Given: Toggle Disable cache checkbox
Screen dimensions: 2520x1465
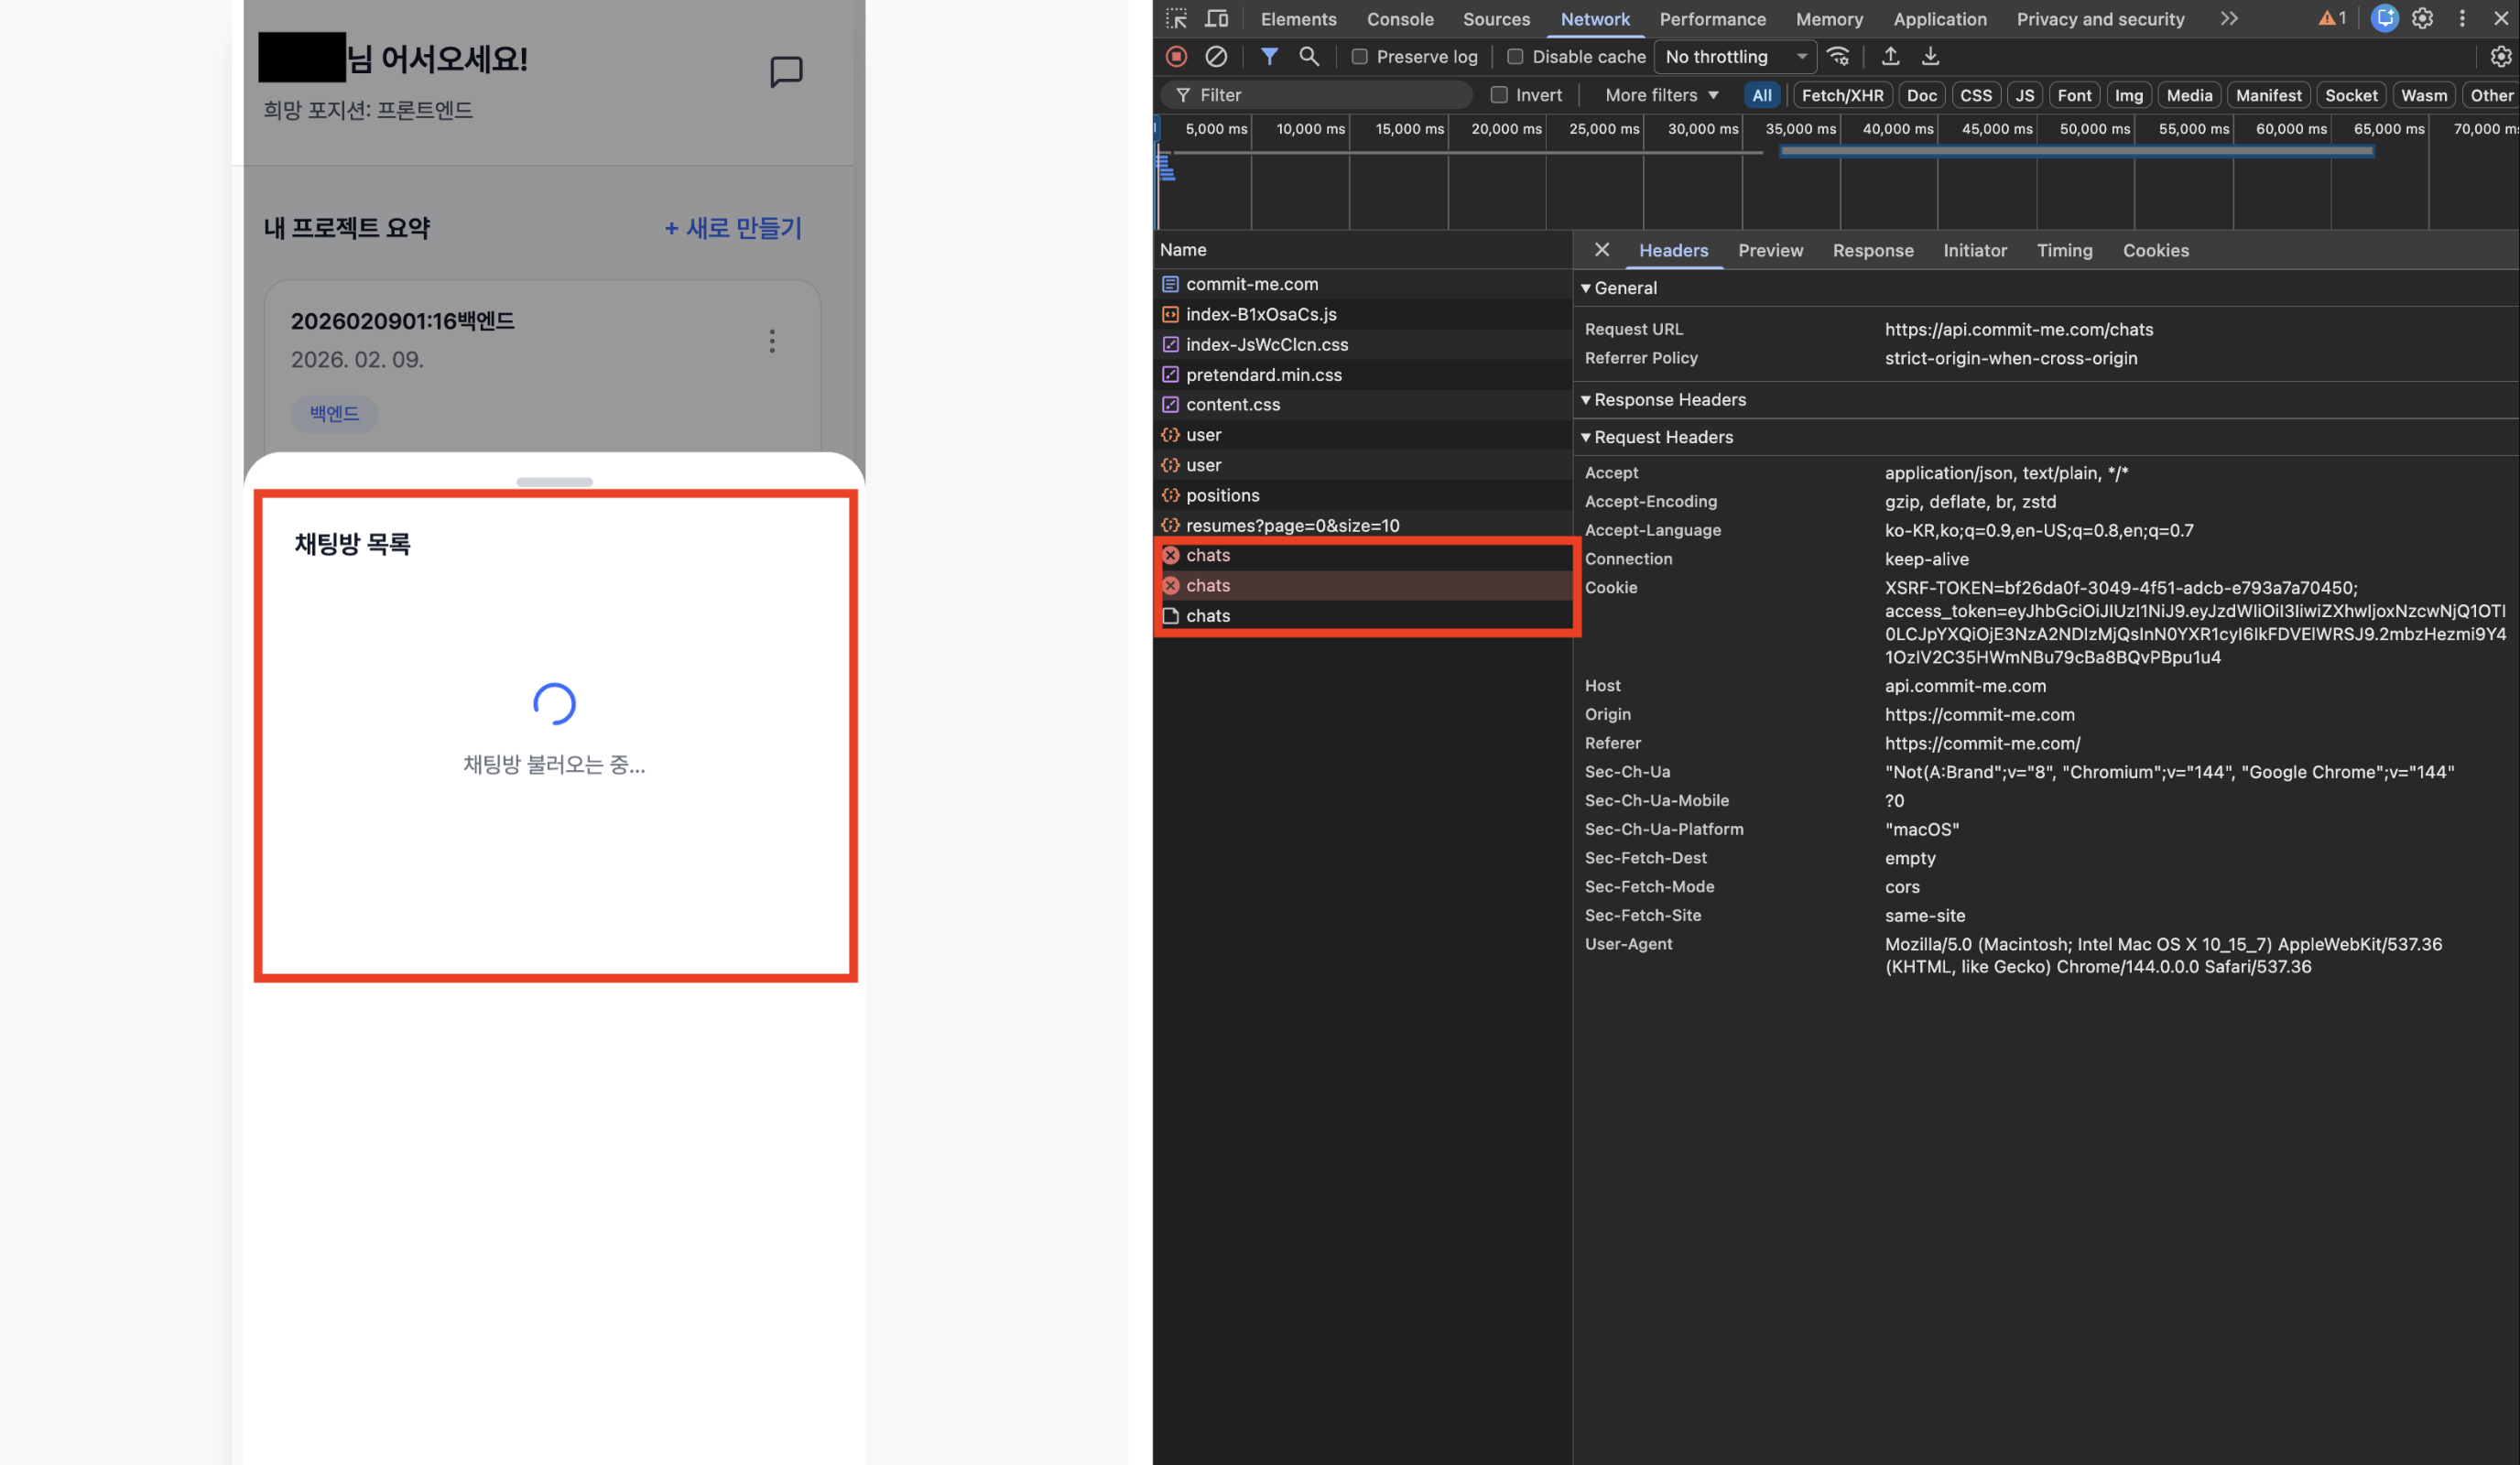Looking at the screenshot, I should tap(1515, 57).
